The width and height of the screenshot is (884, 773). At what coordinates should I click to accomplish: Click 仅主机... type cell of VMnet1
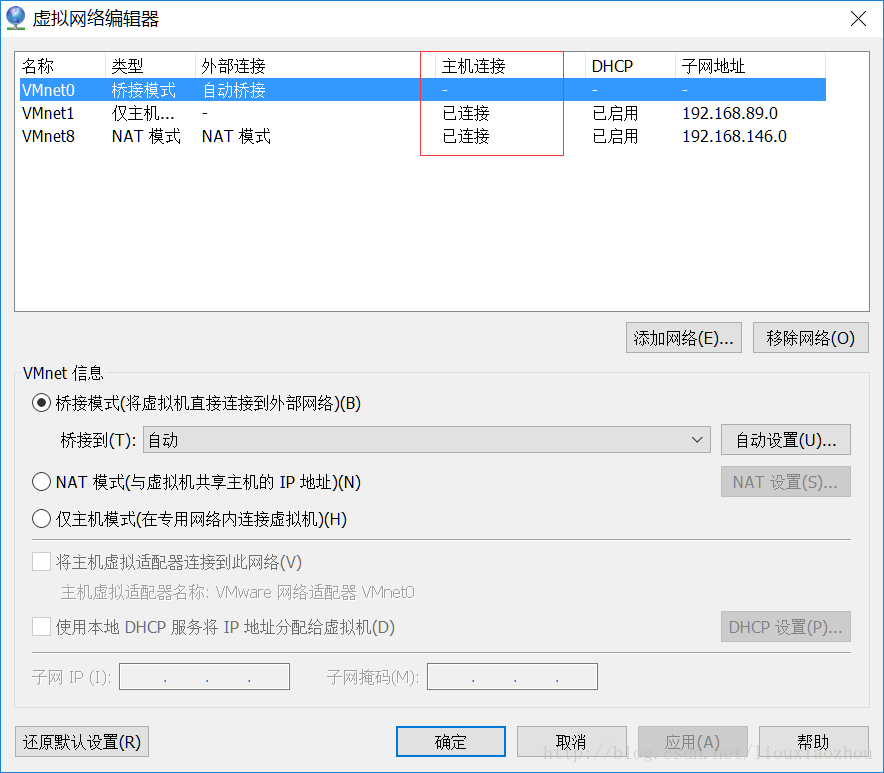pos(143,113)
